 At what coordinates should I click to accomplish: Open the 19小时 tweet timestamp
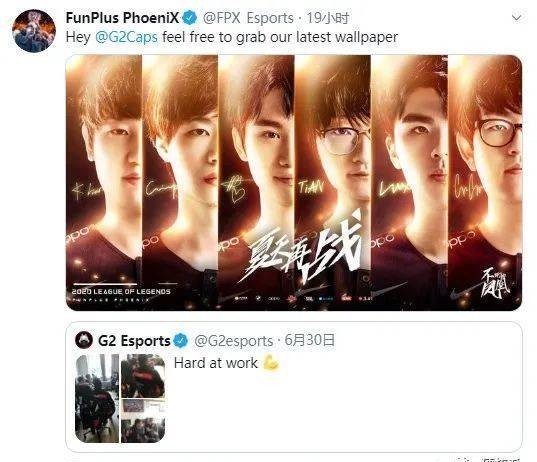pyautogui.click(x=327, y=18)
